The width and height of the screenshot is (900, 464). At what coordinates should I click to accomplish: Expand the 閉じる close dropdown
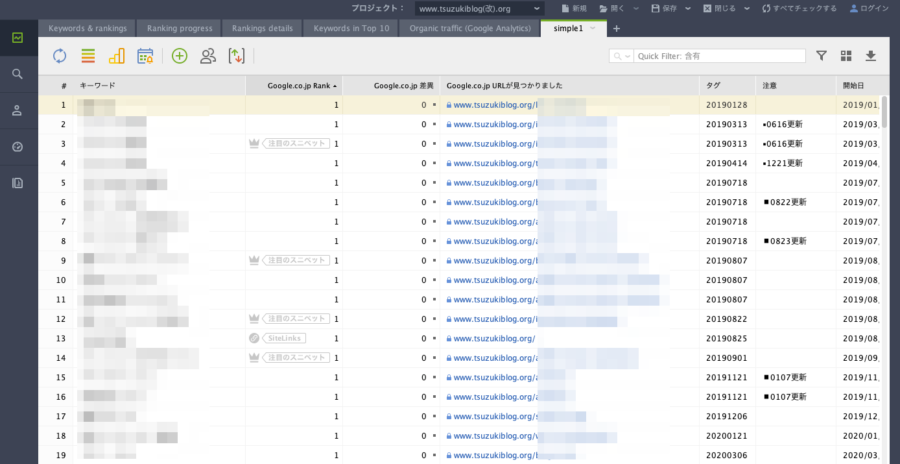[746, 9]
